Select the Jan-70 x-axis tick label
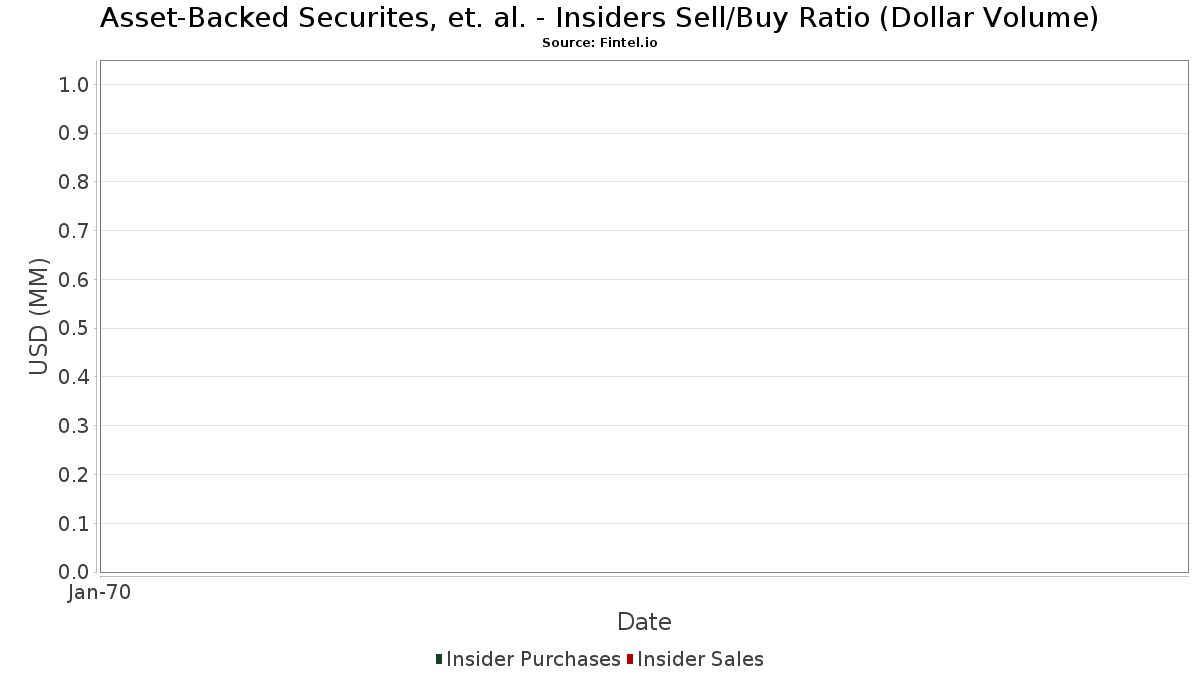This screenshot has height=675, width=1200. [x=99, y=592]
